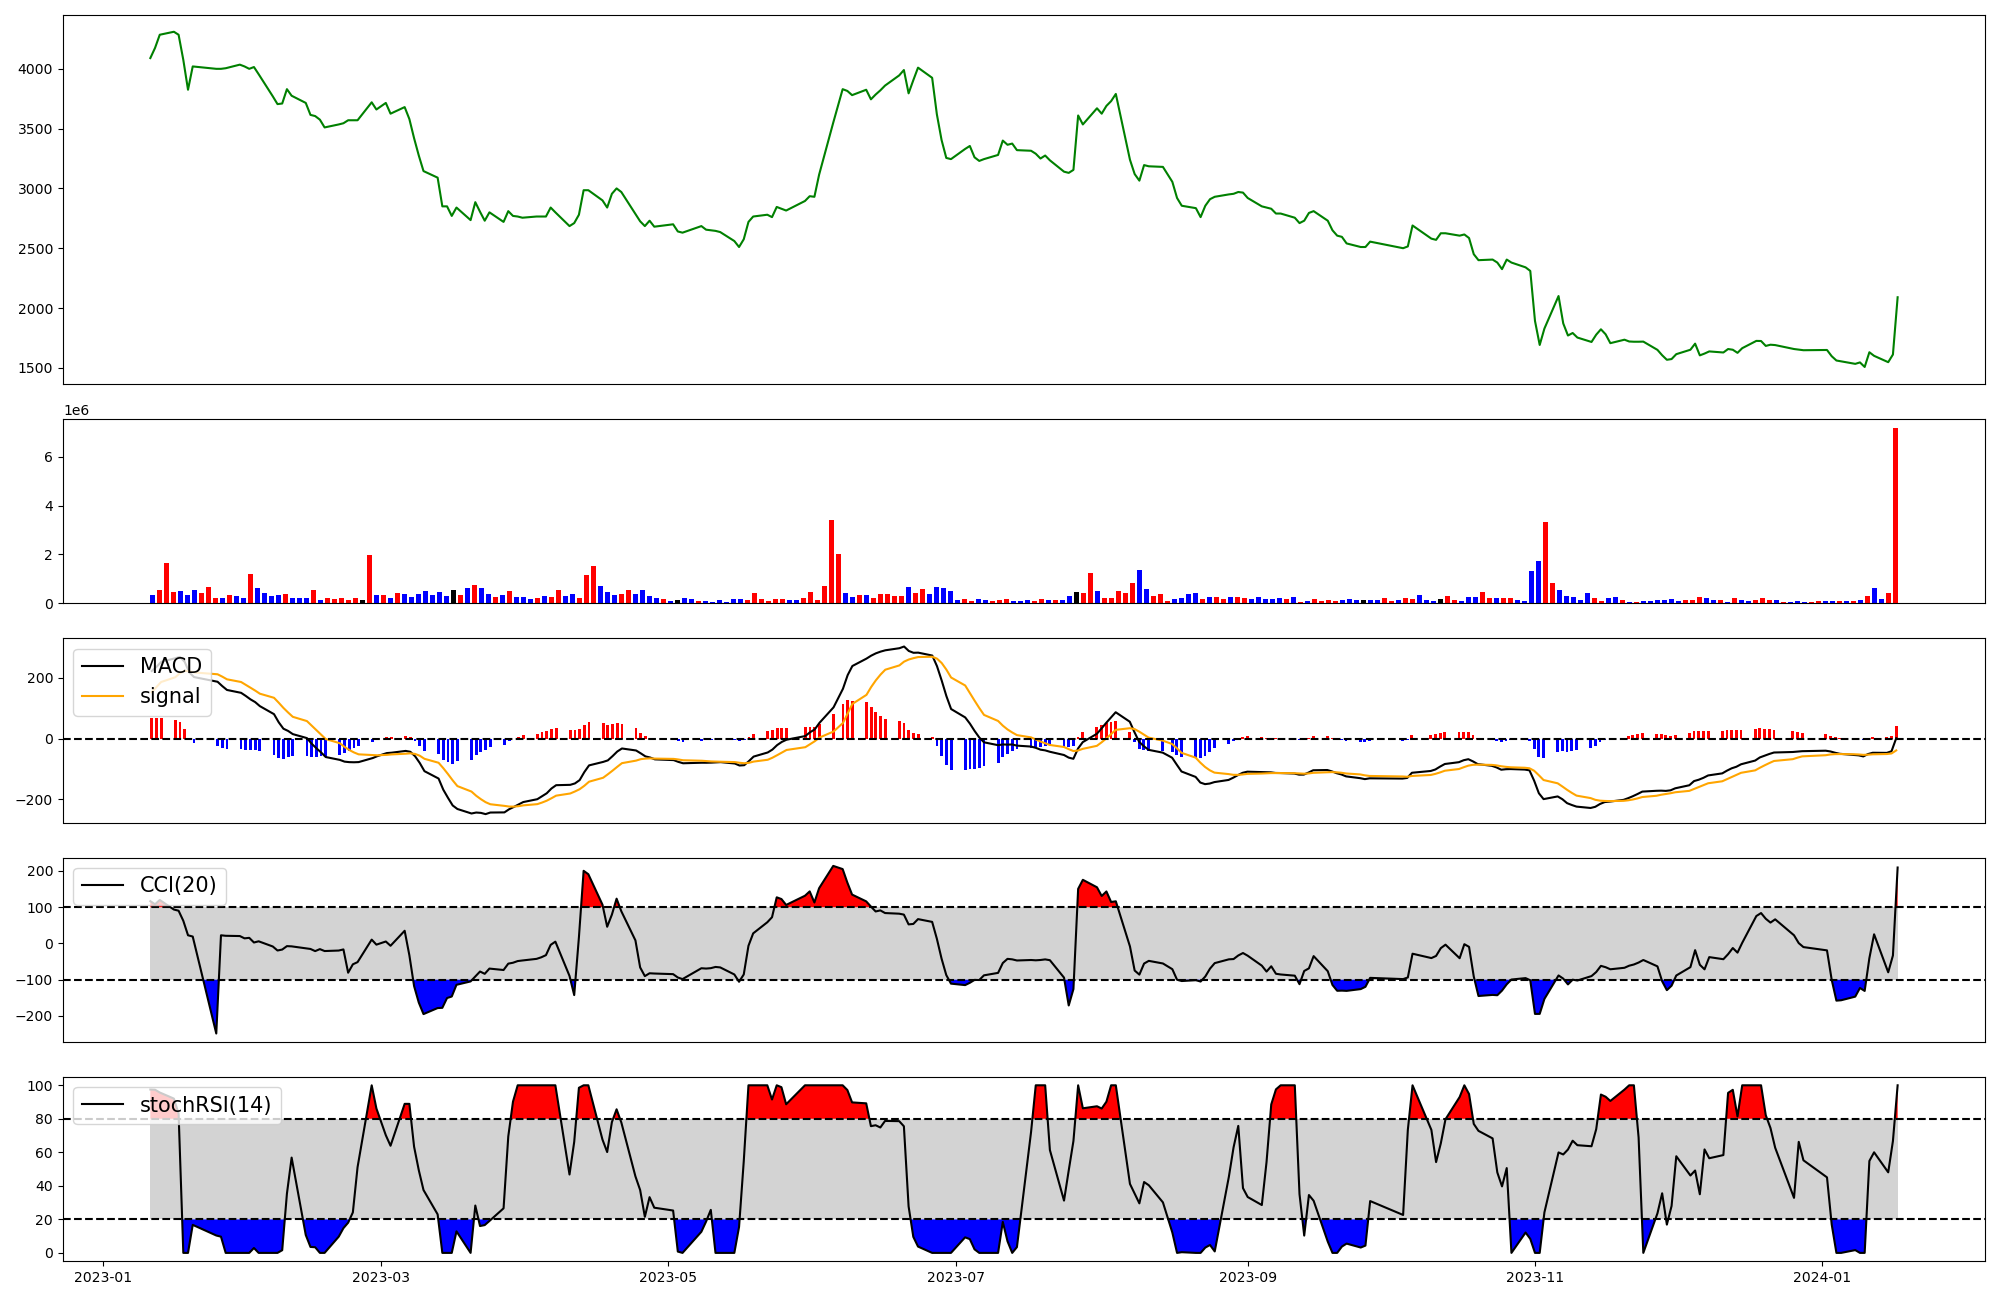Image resolution: width=2000 pixels, height=1300 pixels.
Task: Click the 1e6 exponent label above volume axis
Action: coord(77,411)
